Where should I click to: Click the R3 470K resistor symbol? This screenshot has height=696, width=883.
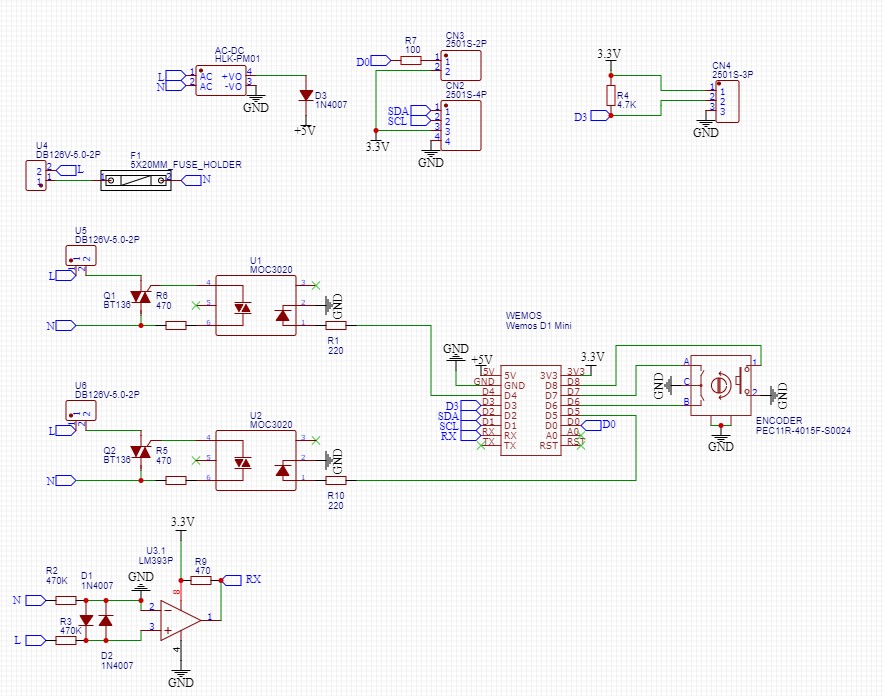click(x=66, y=640)
